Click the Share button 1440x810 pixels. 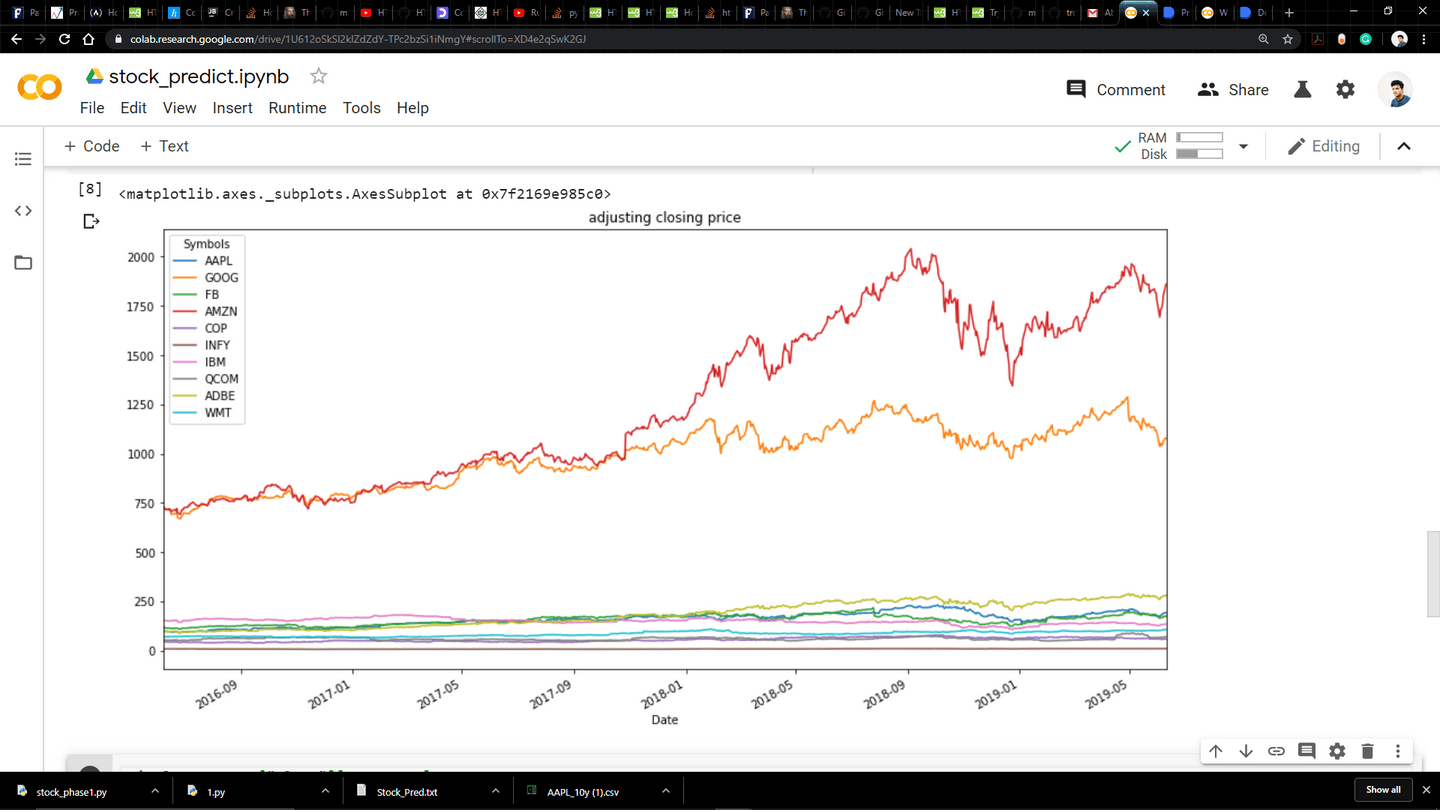1233,89
